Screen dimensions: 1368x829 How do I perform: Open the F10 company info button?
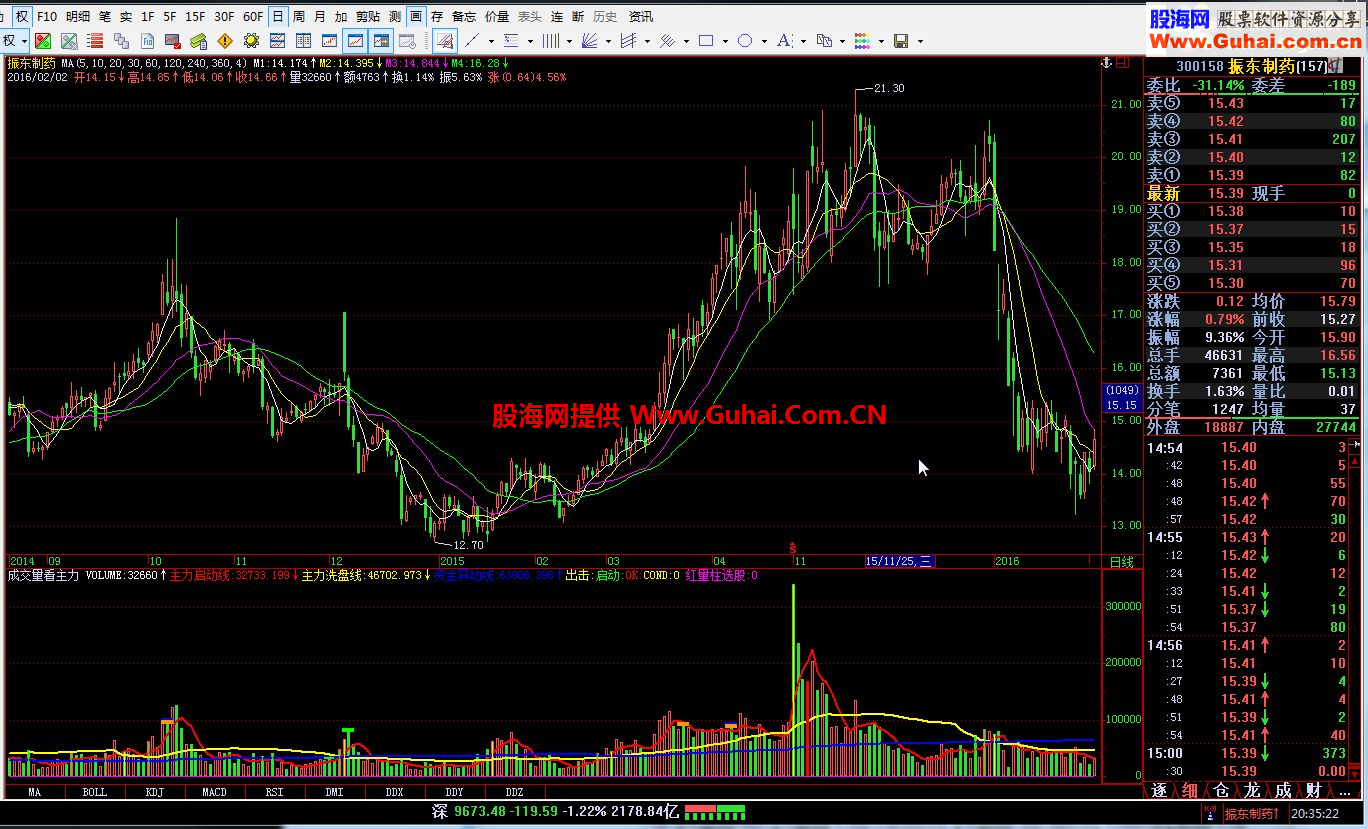coord(46,16)
